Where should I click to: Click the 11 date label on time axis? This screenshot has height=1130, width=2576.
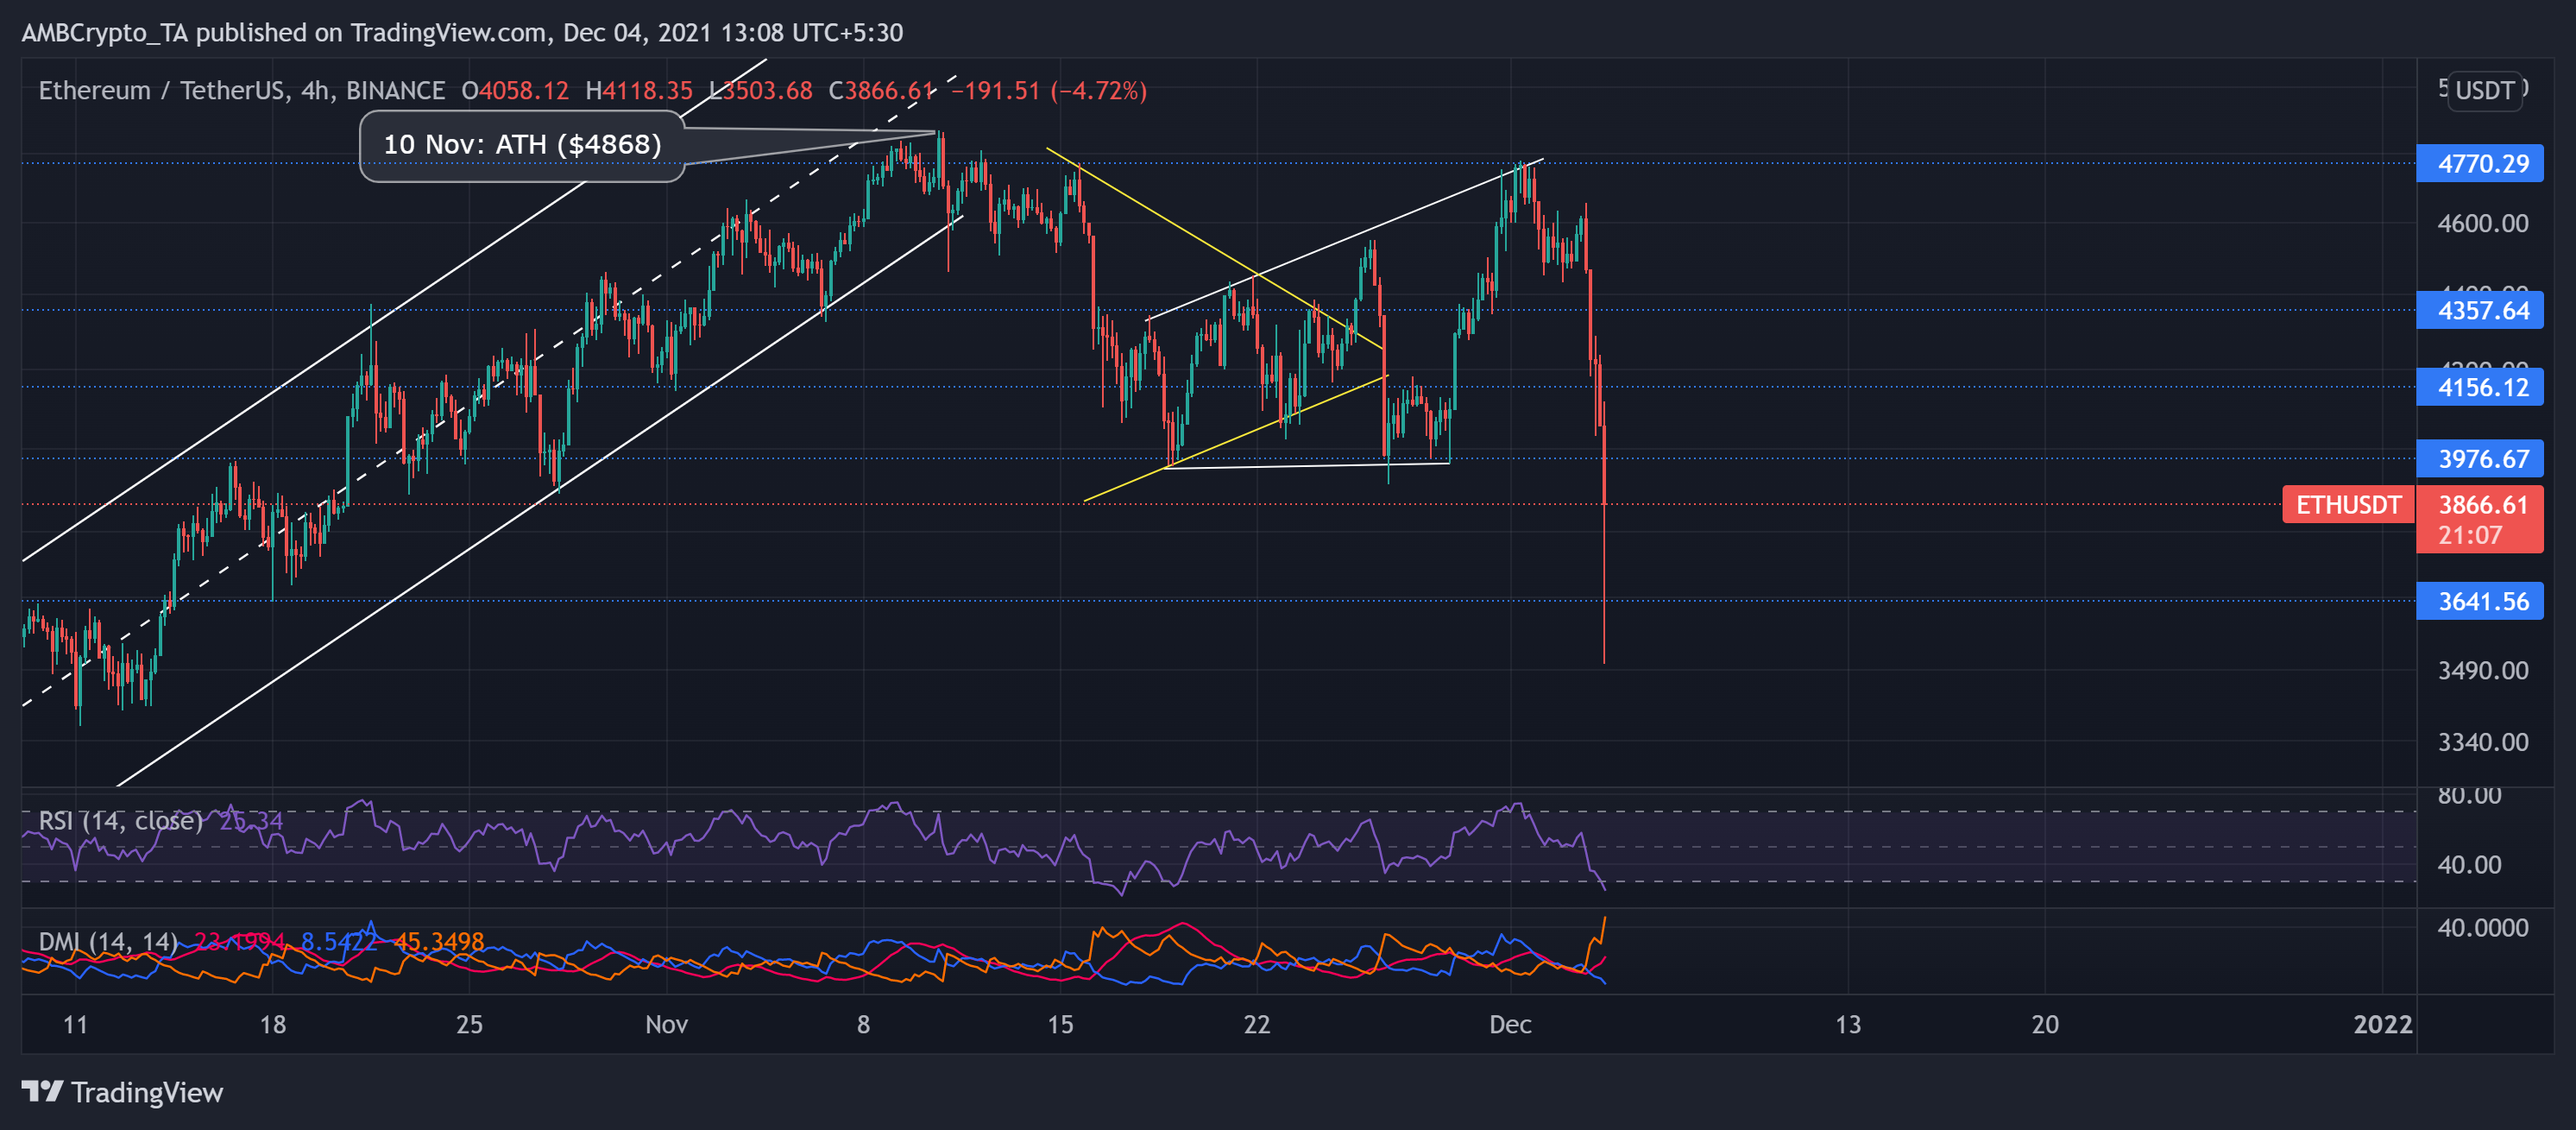pyautogui.click(x=75, y=1024)
